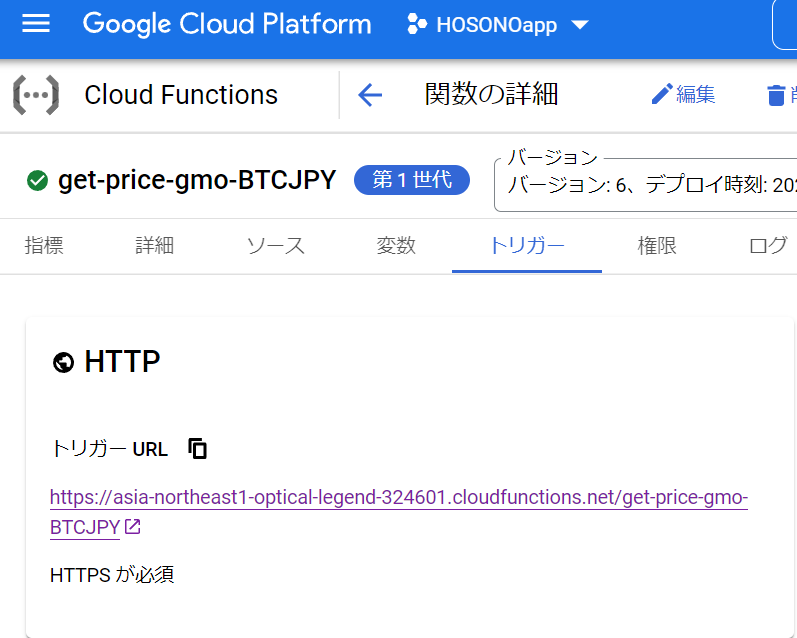Switch to the ログ tab
Viewport: 797px width, 638px height.
pos(768,246)
